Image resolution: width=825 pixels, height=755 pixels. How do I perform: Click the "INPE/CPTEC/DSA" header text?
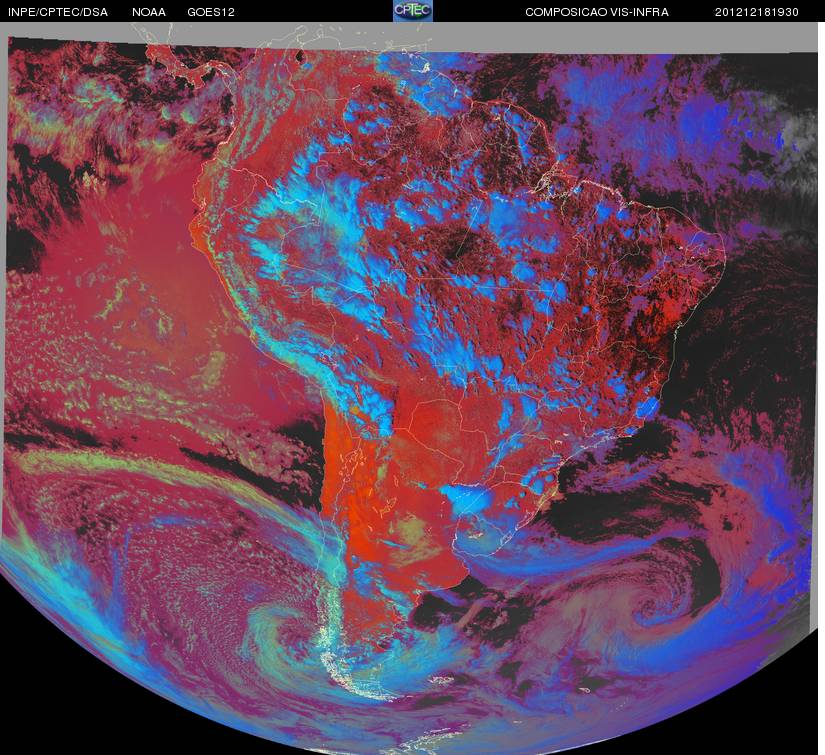pos(57,12)
